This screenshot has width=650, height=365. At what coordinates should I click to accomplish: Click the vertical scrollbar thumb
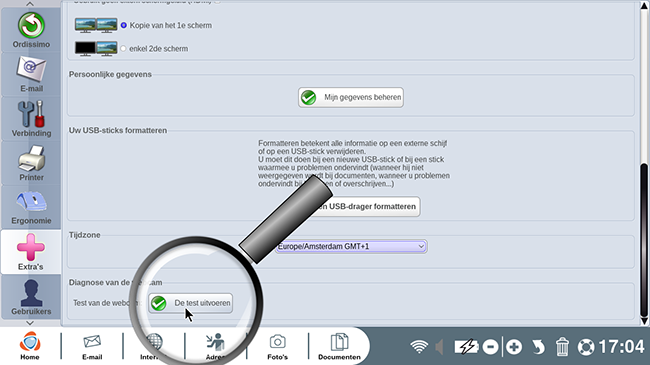pyautogui.click(x=644, y=240)
